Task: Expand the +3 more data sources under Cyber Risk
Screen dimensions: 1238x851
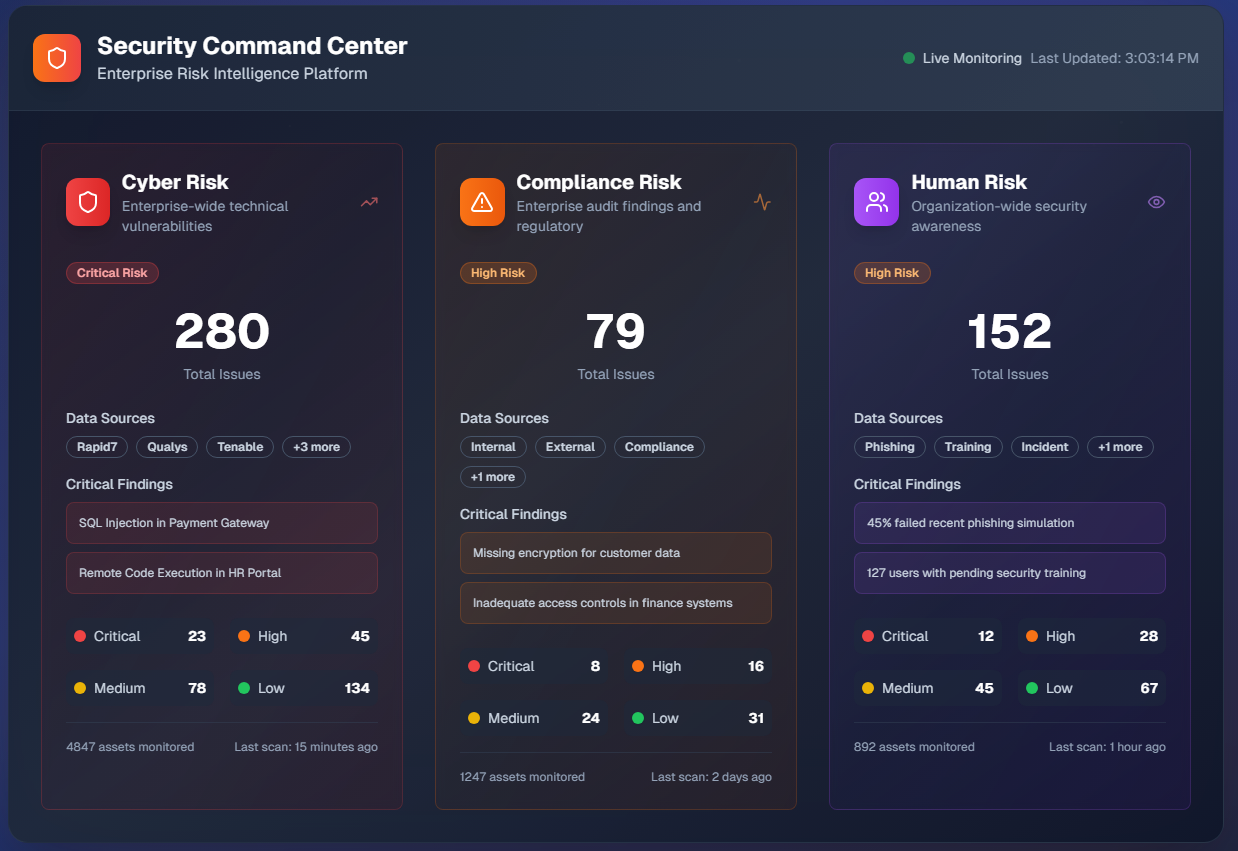Action: pyautogui.click(x=316, y=447)
